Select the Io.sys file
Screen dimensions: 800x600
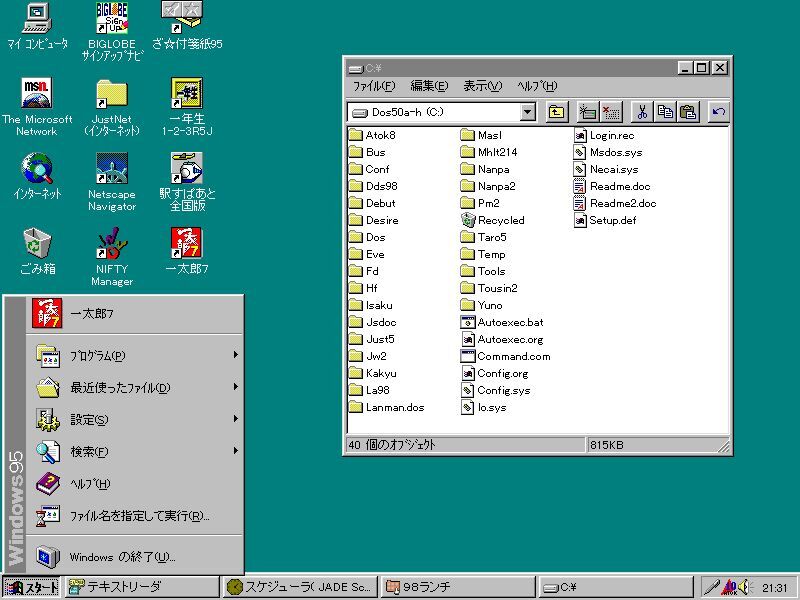point(484,408)
